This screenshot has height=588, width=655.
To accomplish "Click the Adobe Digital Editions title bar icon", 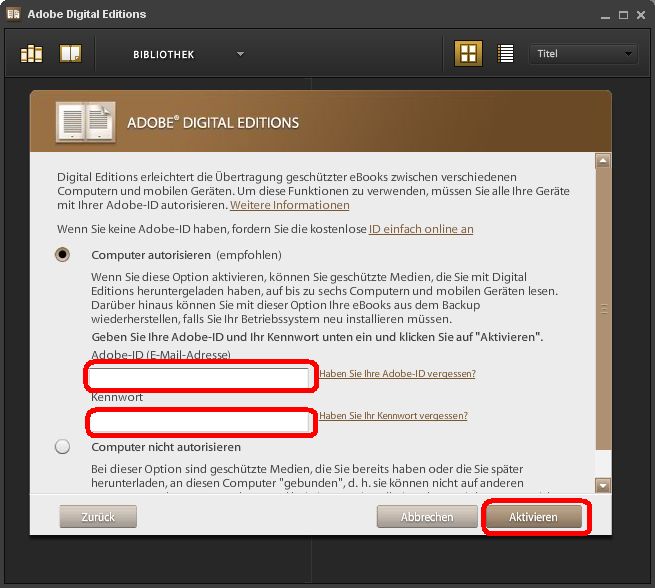I will (x=13, y=14).
